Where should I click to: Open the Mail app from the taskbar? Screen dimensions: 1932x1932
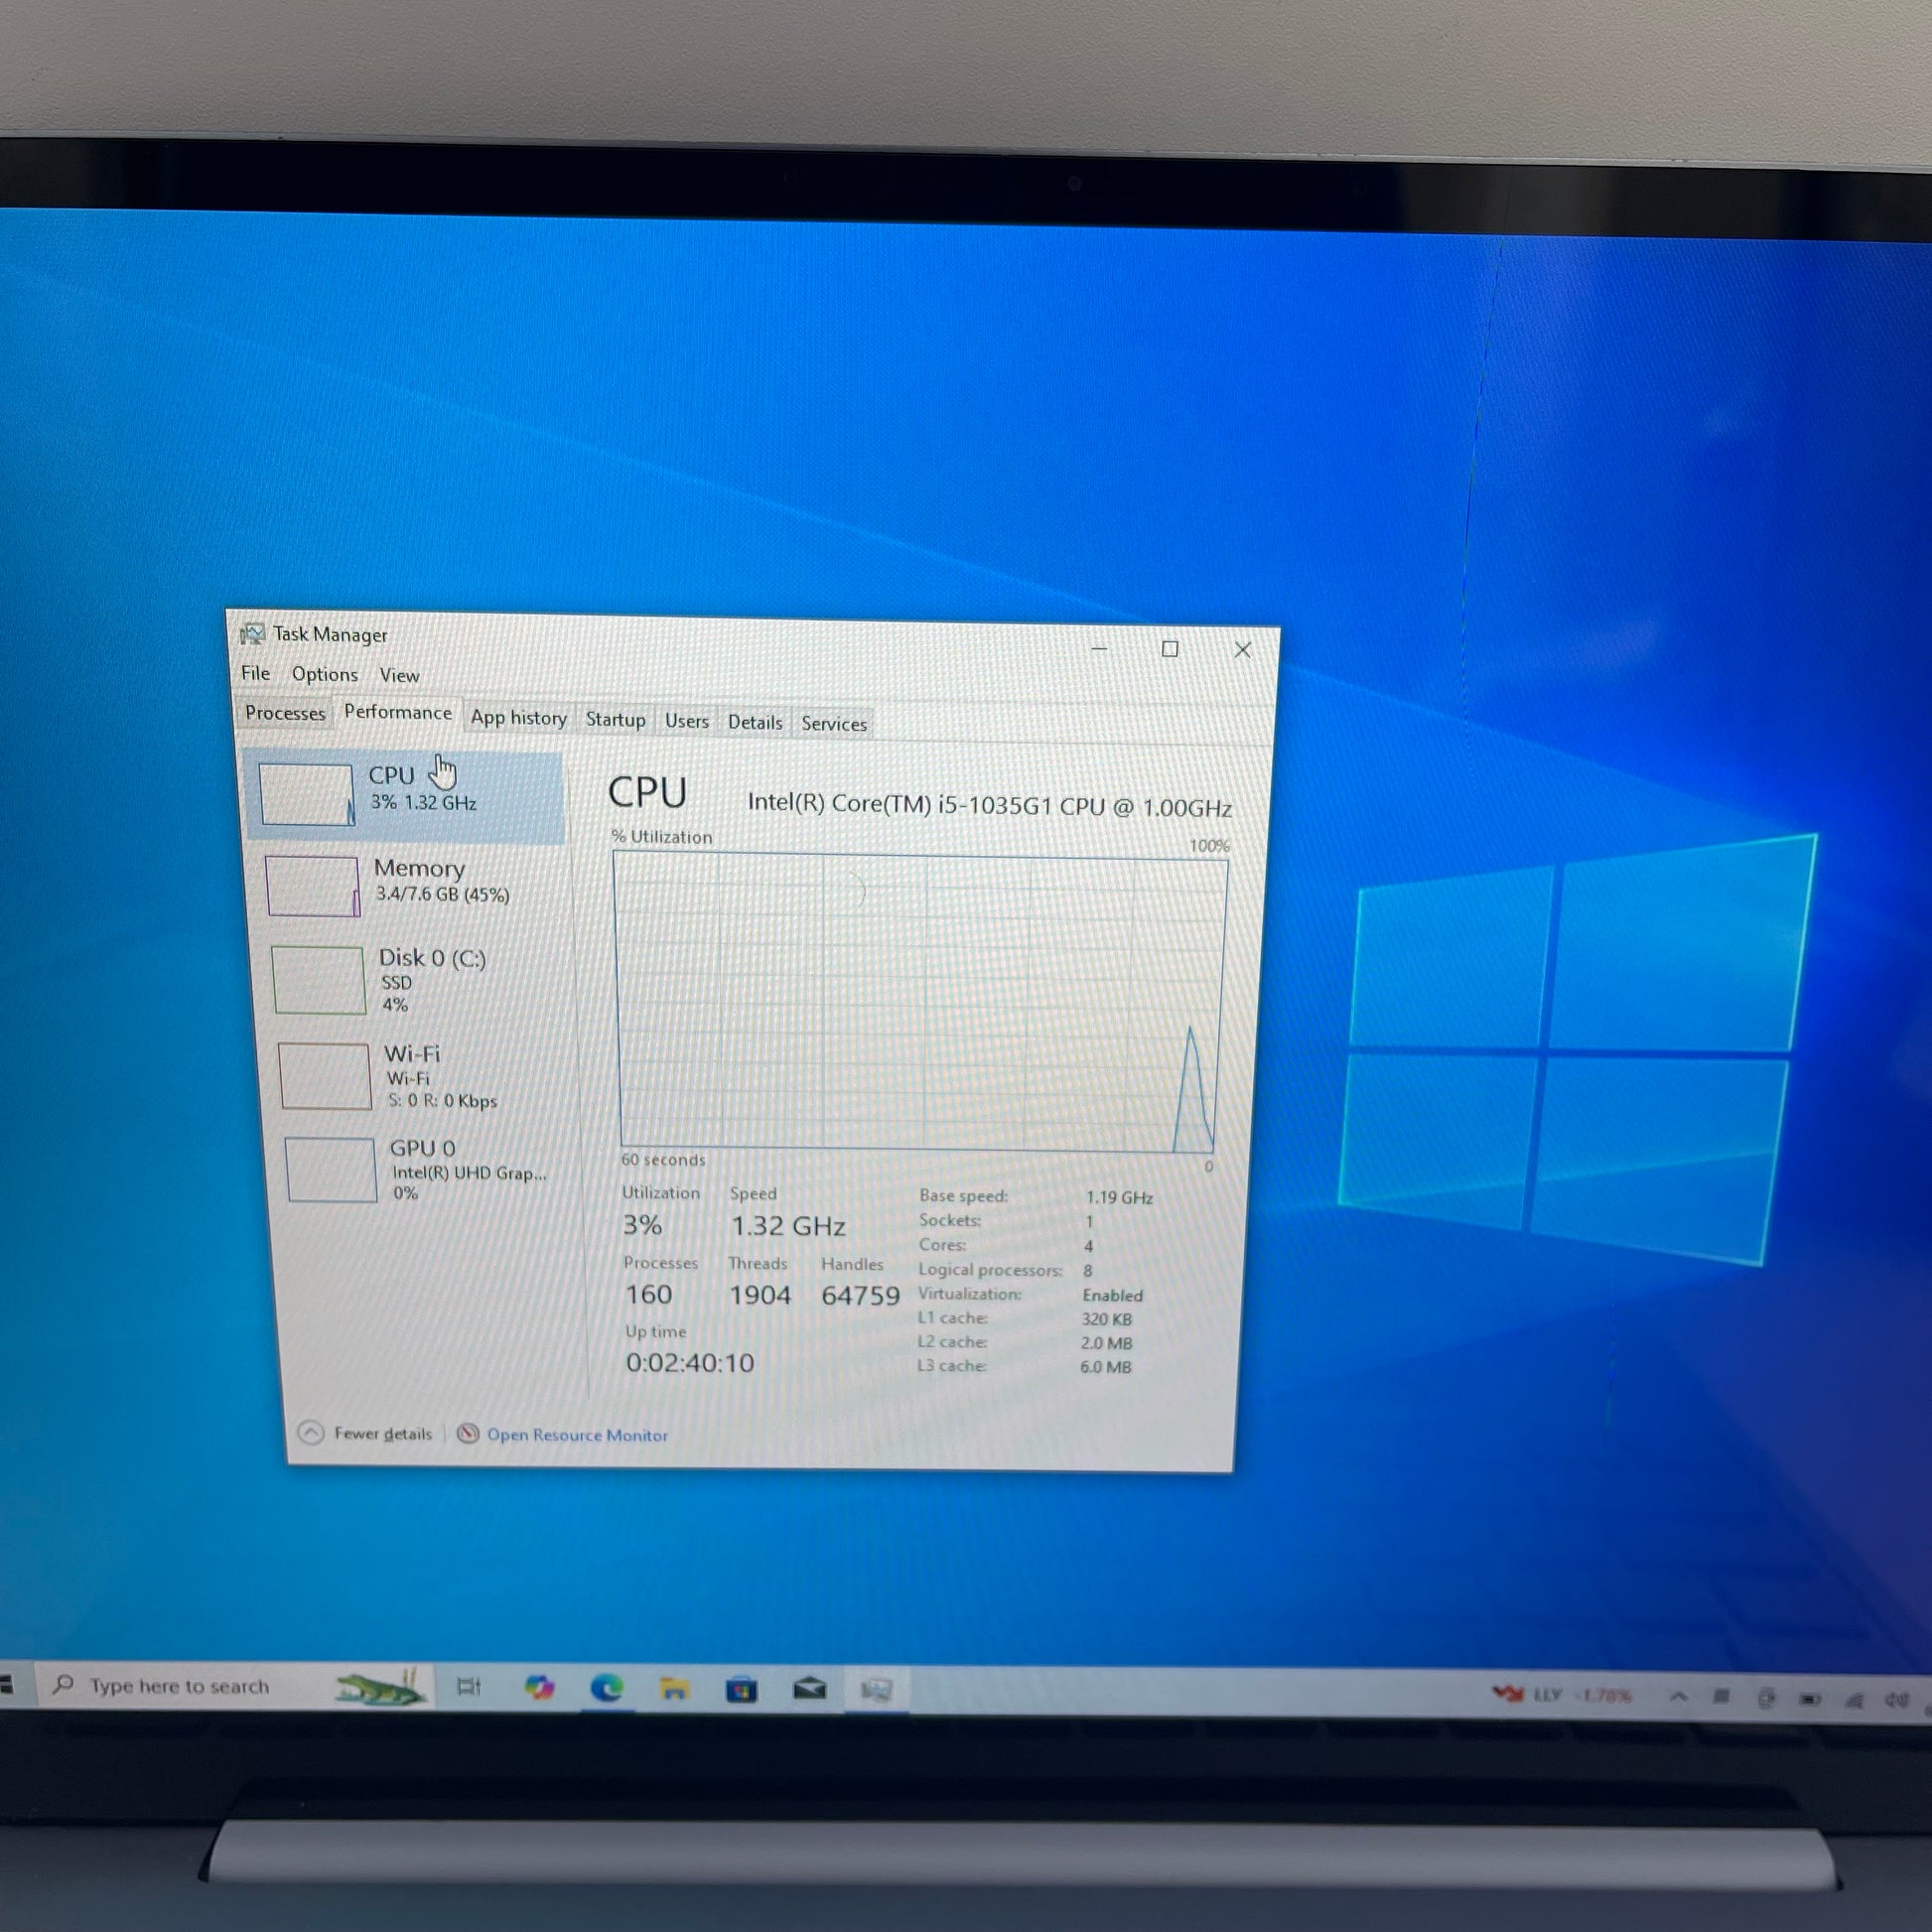pyautogui.click(x=809, y=1691)
